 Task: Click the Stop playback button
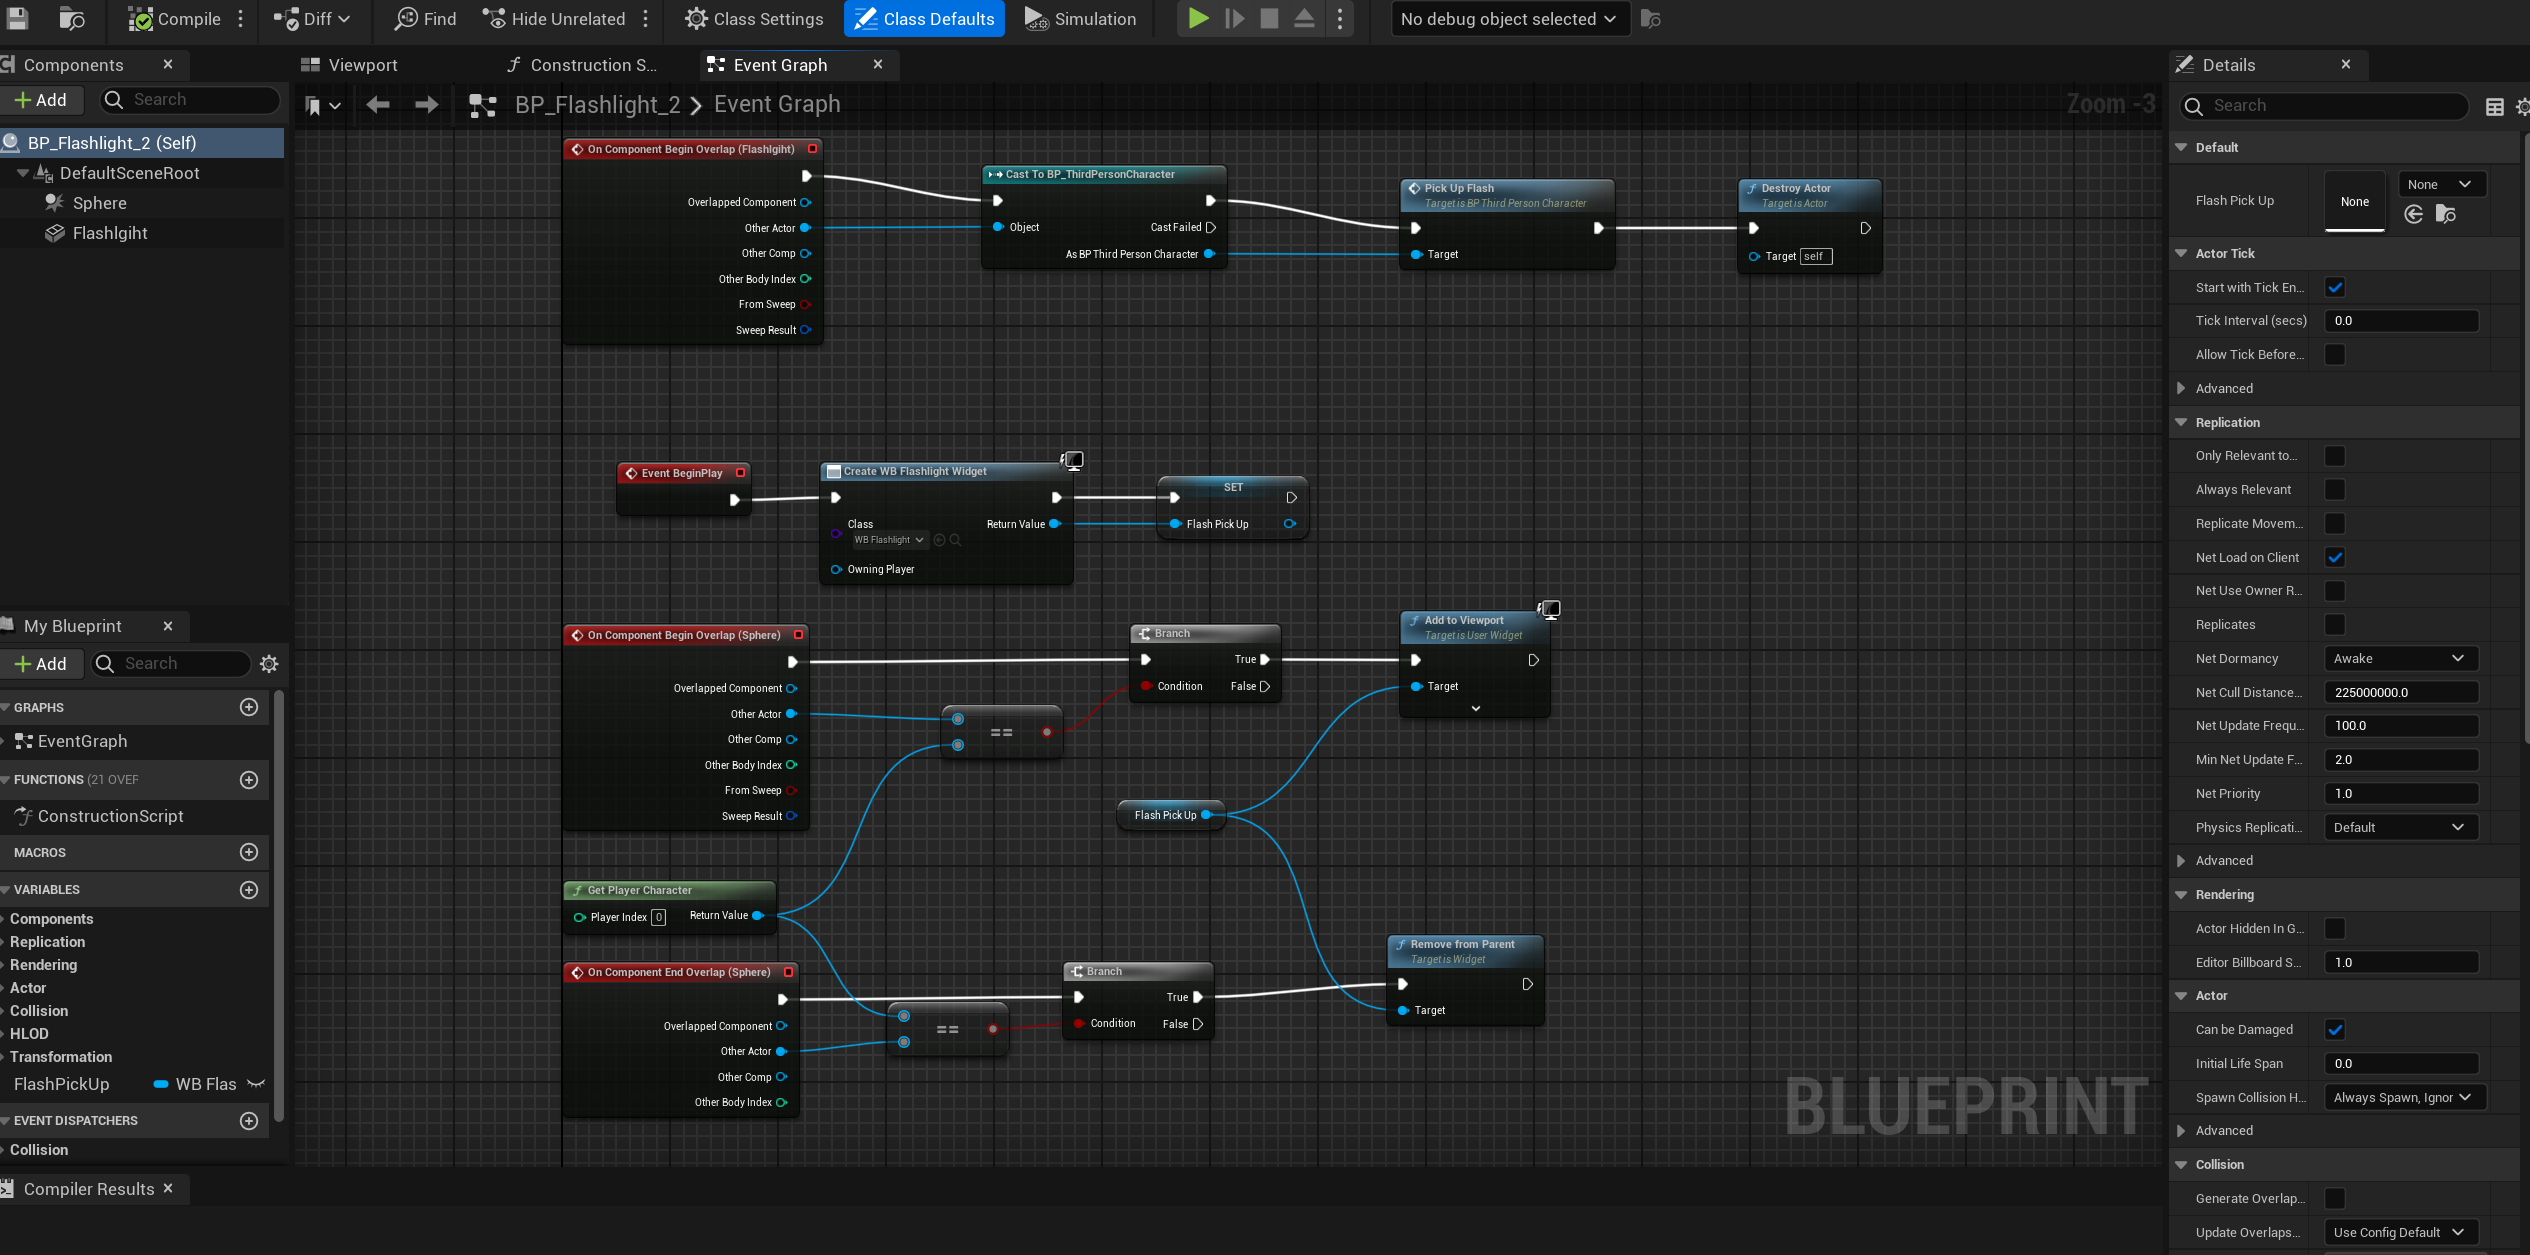coord(1269,18)
